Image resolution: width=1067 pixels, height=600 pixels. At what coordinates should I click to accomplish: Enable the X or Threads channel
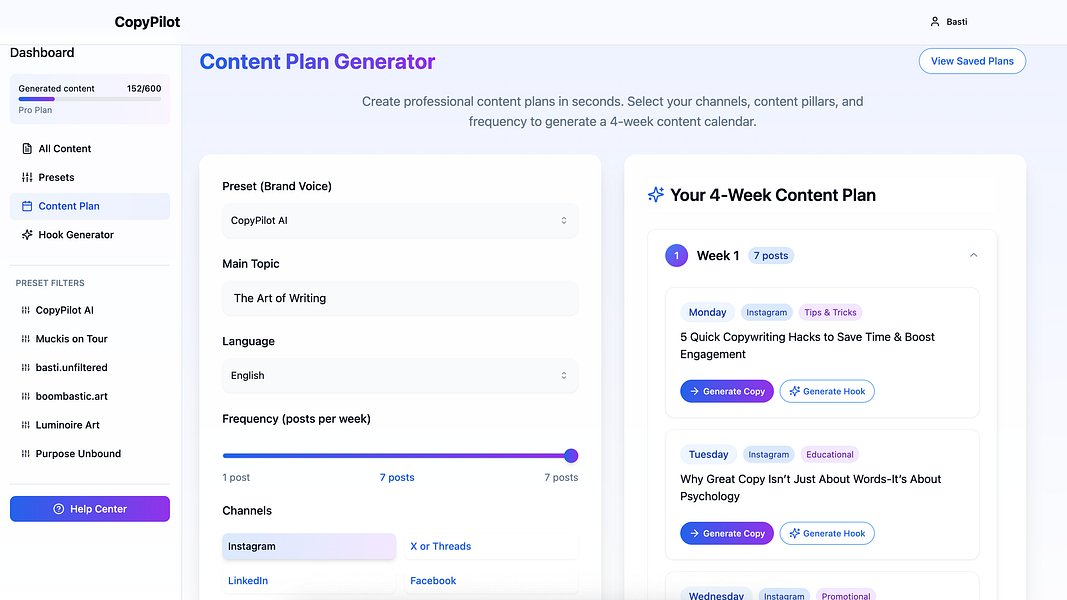[491, 546]
